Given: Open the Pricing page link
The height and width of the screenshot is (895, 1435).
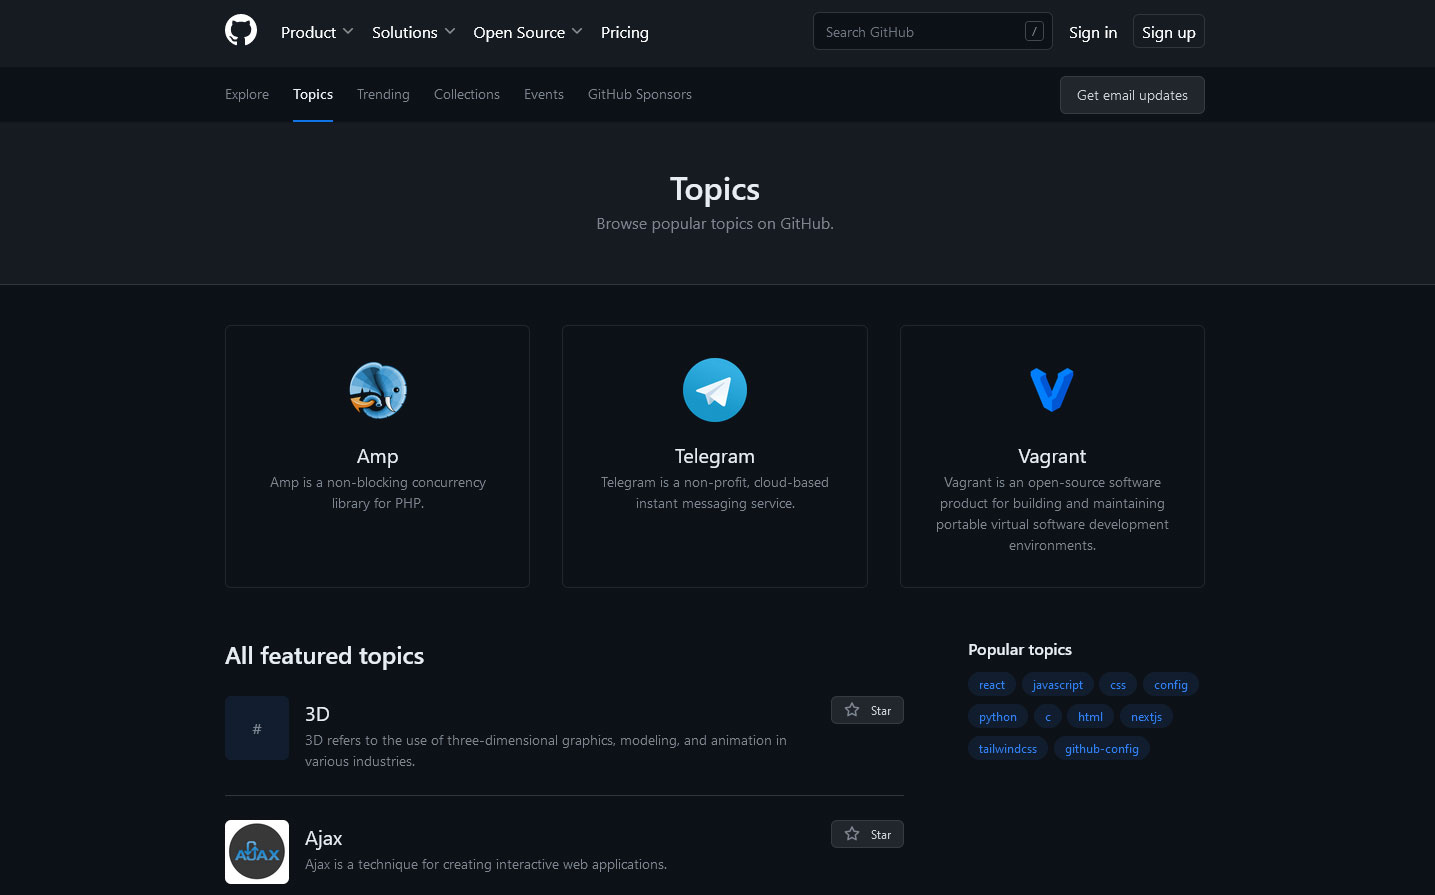Looking at the screenshot, I should (x=624, y=32).
